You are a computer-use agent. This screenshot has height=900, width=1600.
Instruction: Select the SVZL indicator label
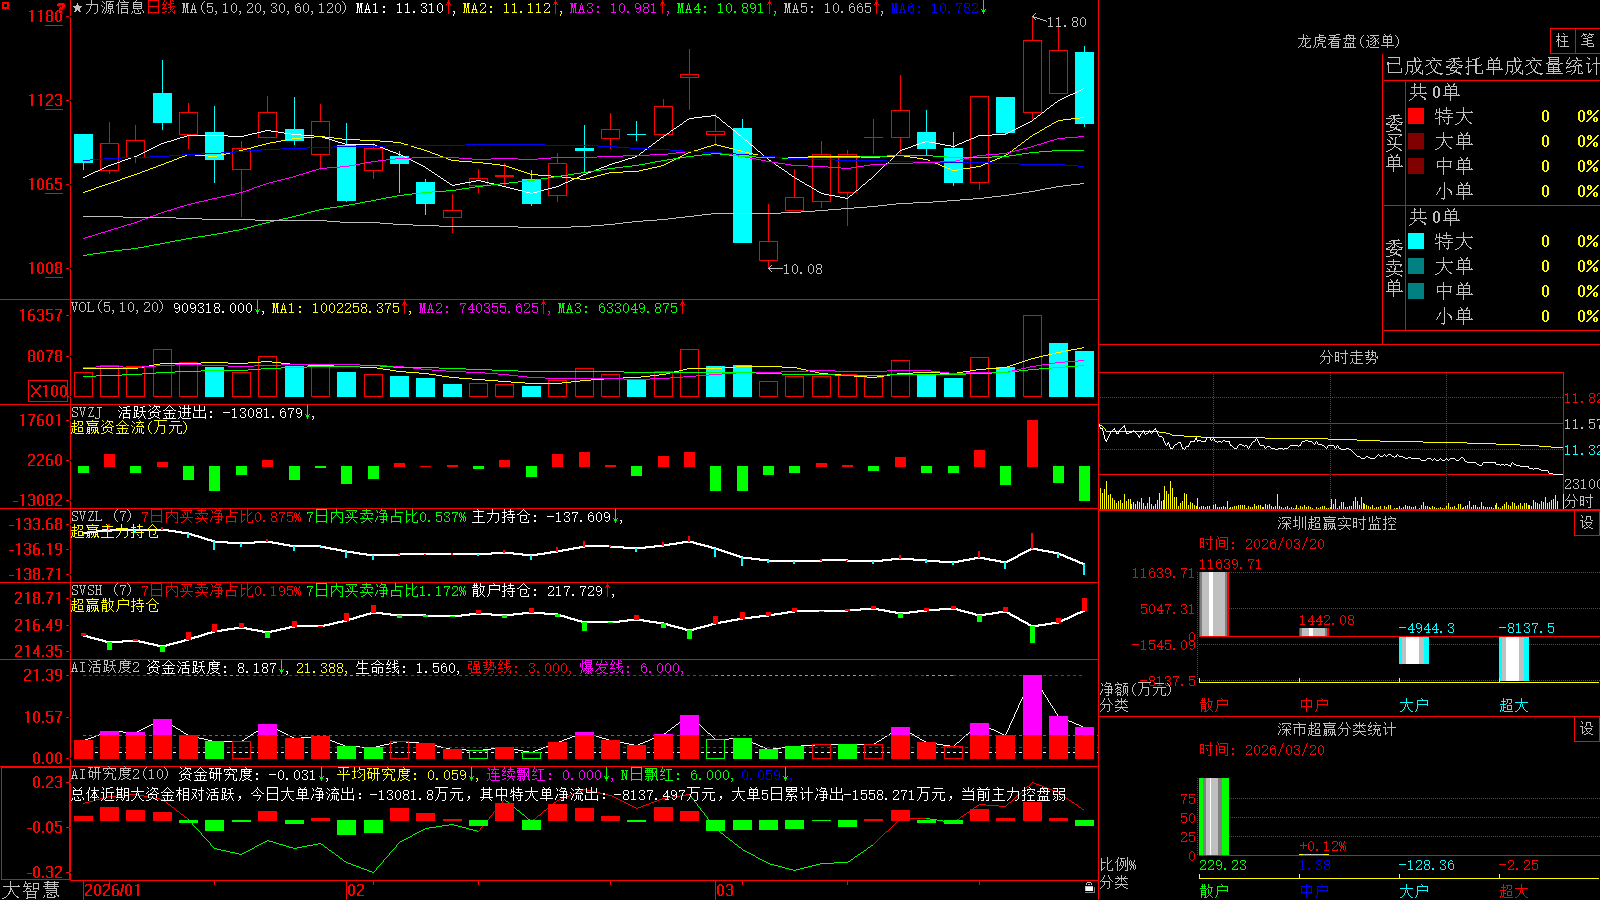coord(87,517)
